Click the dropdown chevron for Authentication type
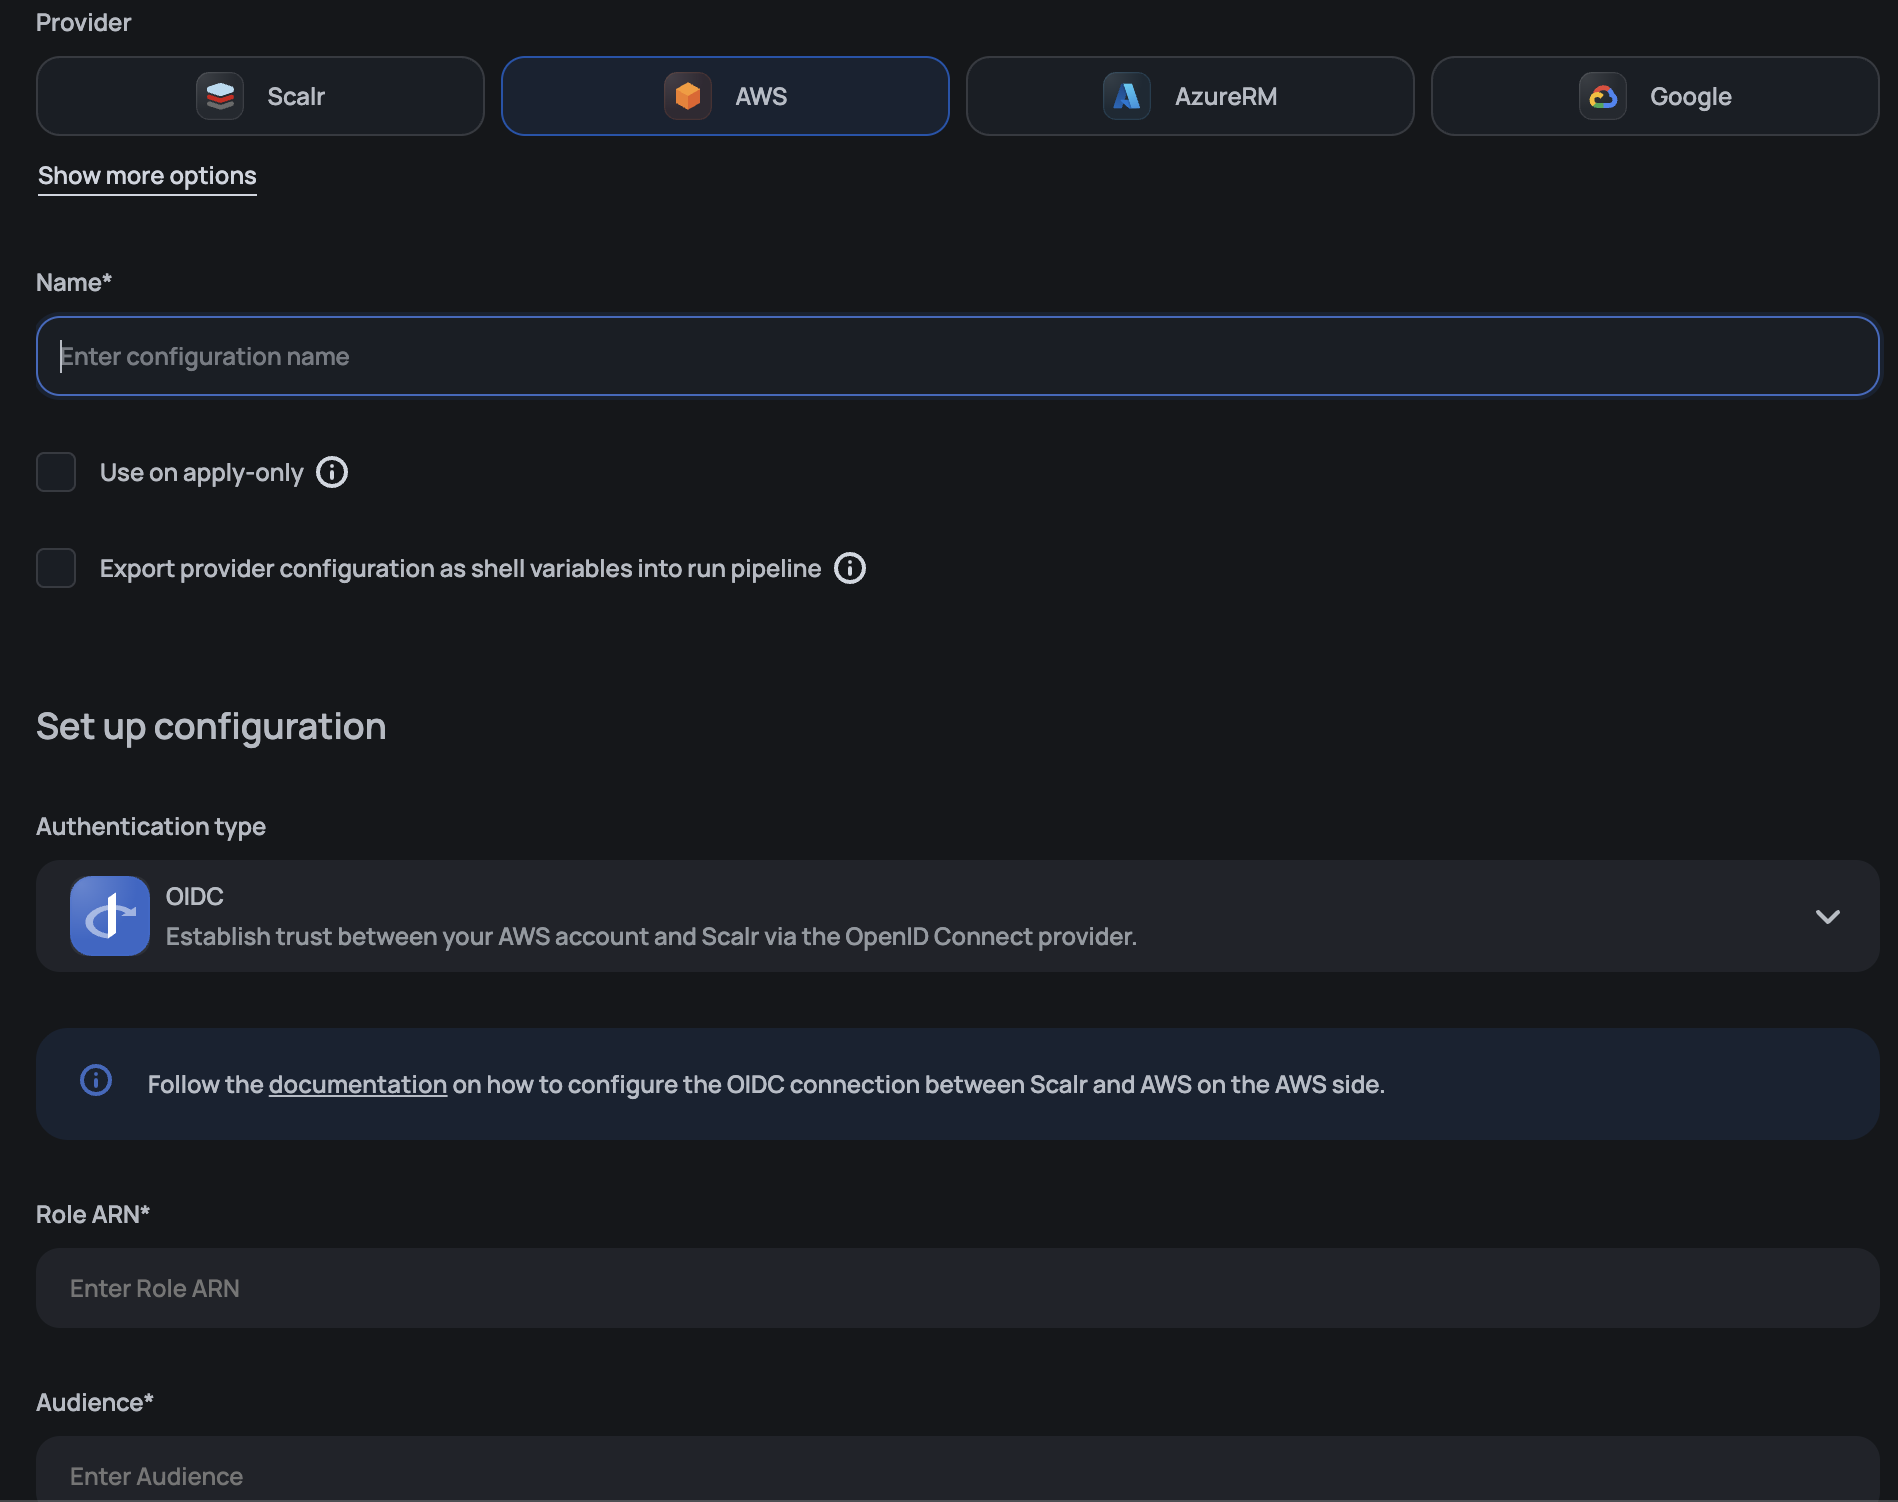Screen dimensions: 1898x1502 (1828, 917)
